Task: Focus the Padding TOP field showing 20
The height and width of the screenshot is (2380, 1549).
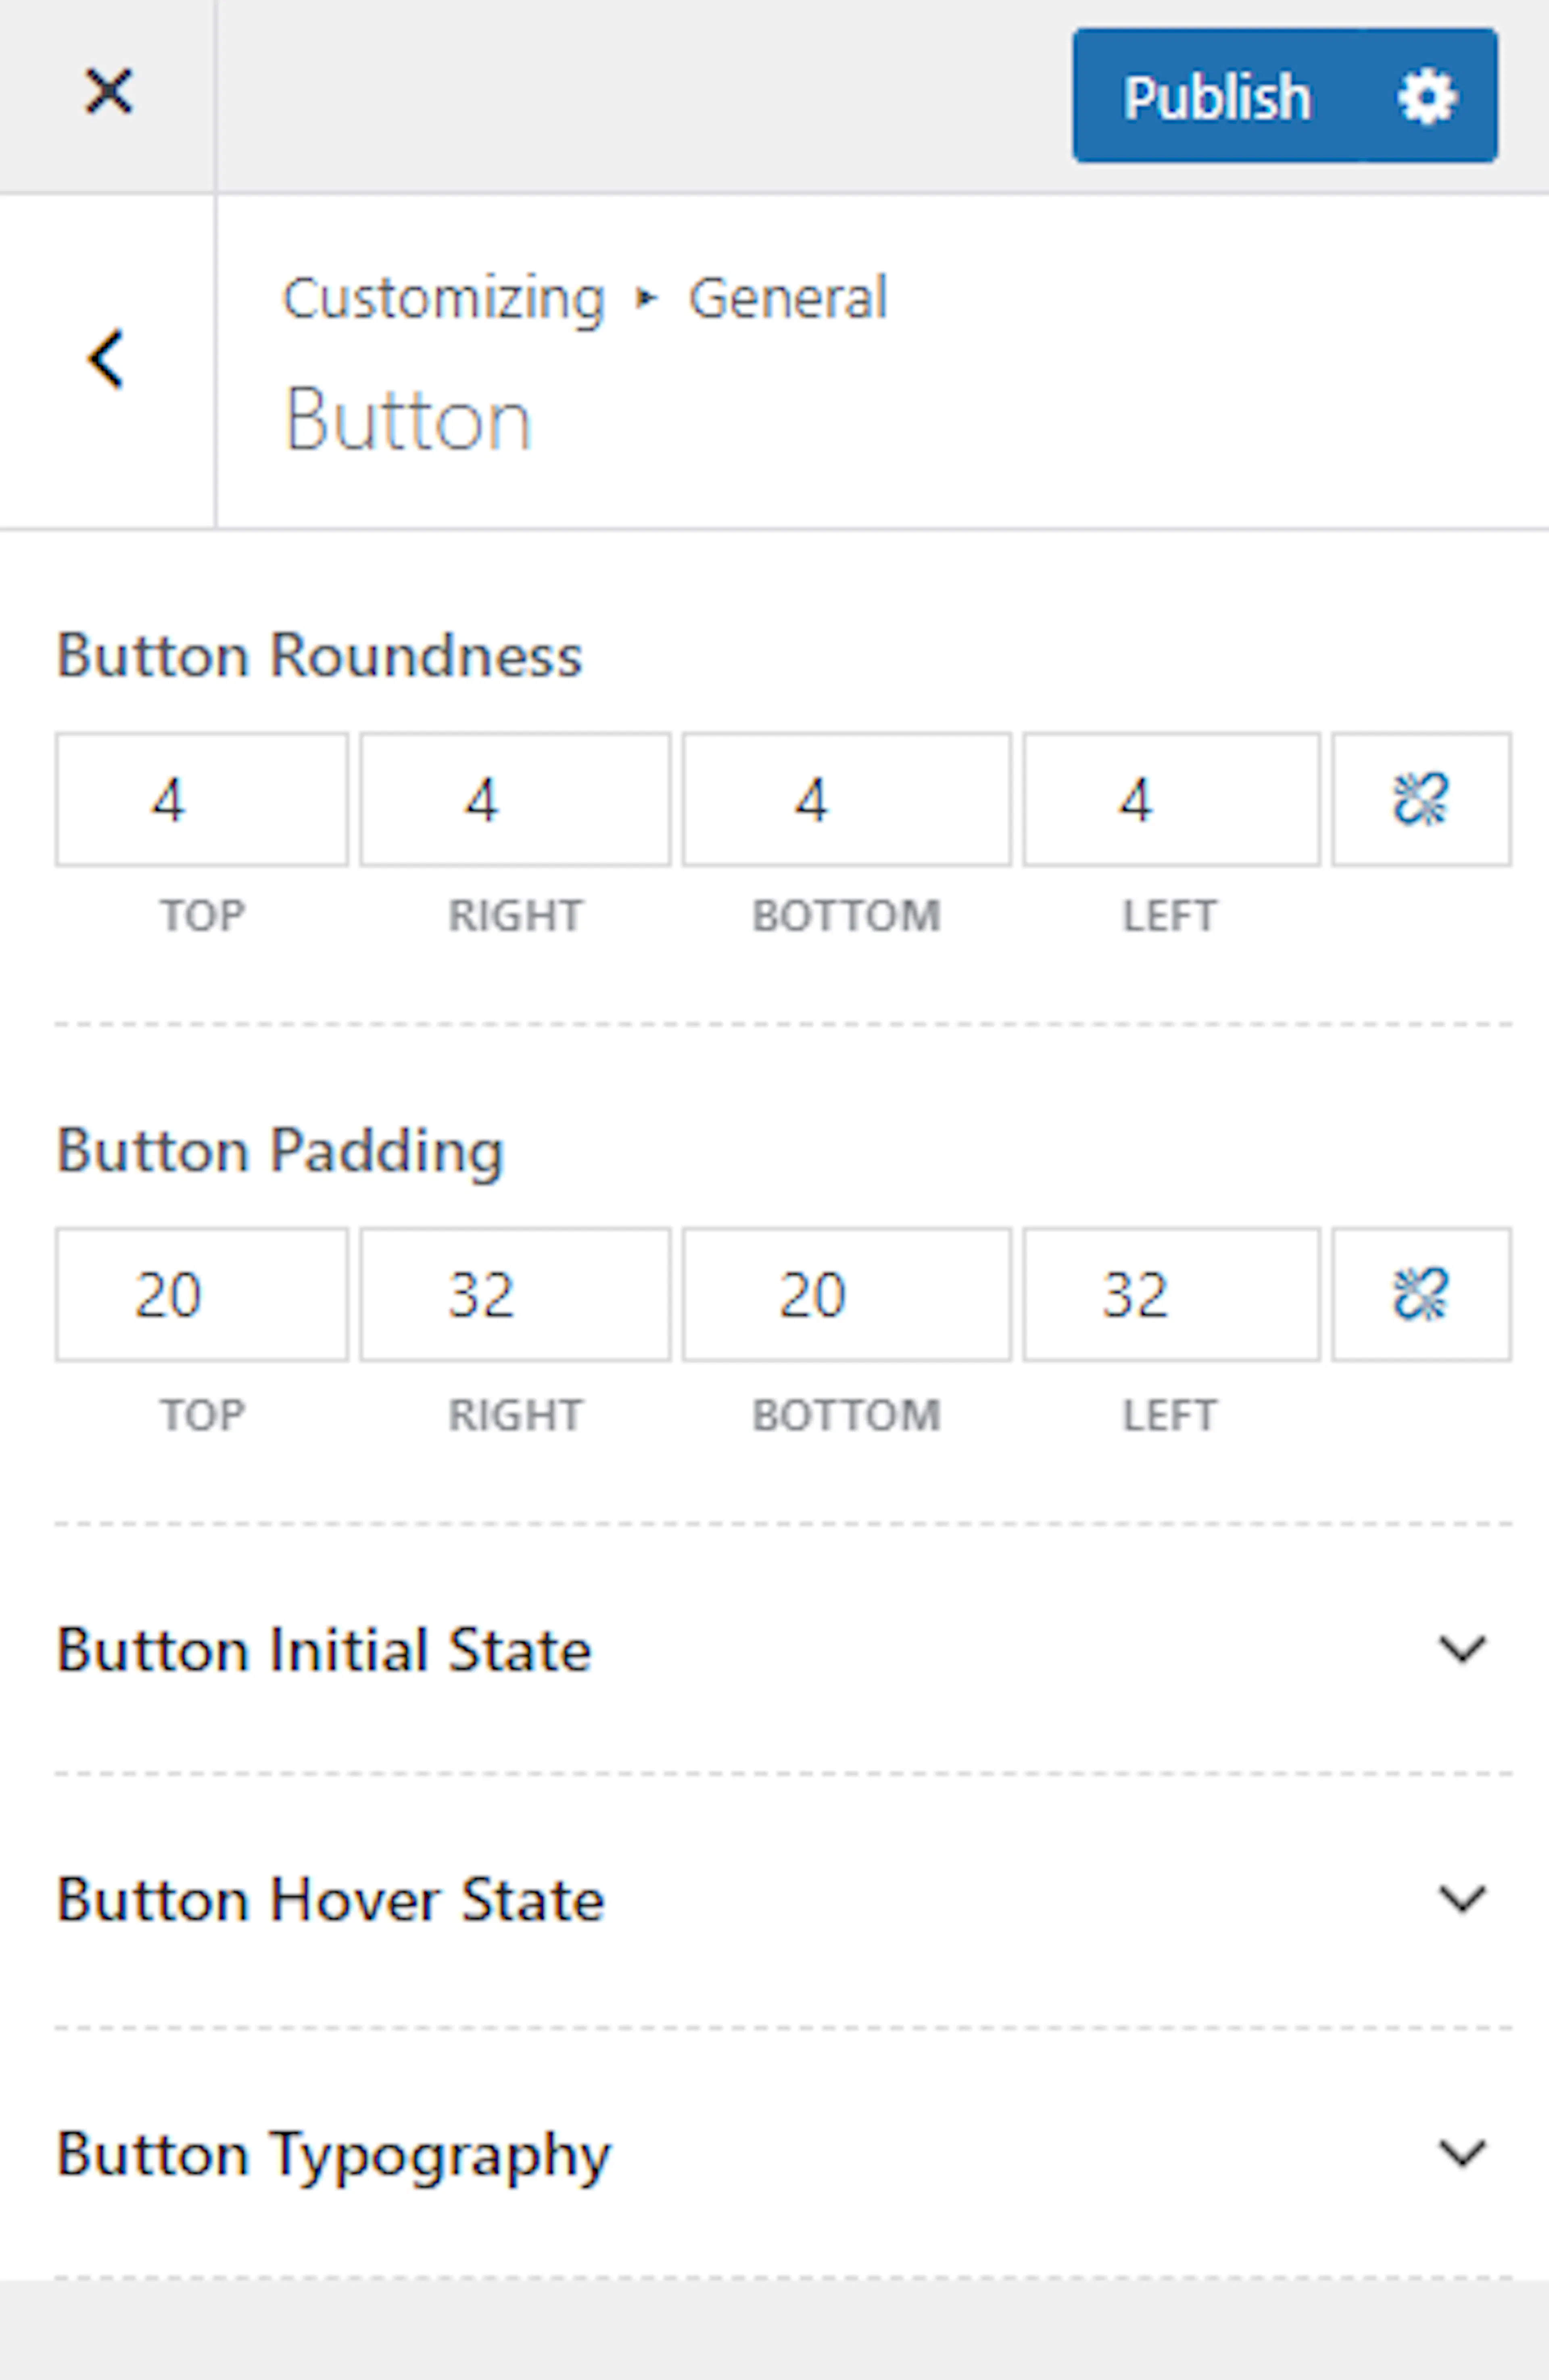Action: coord(202,1294)
